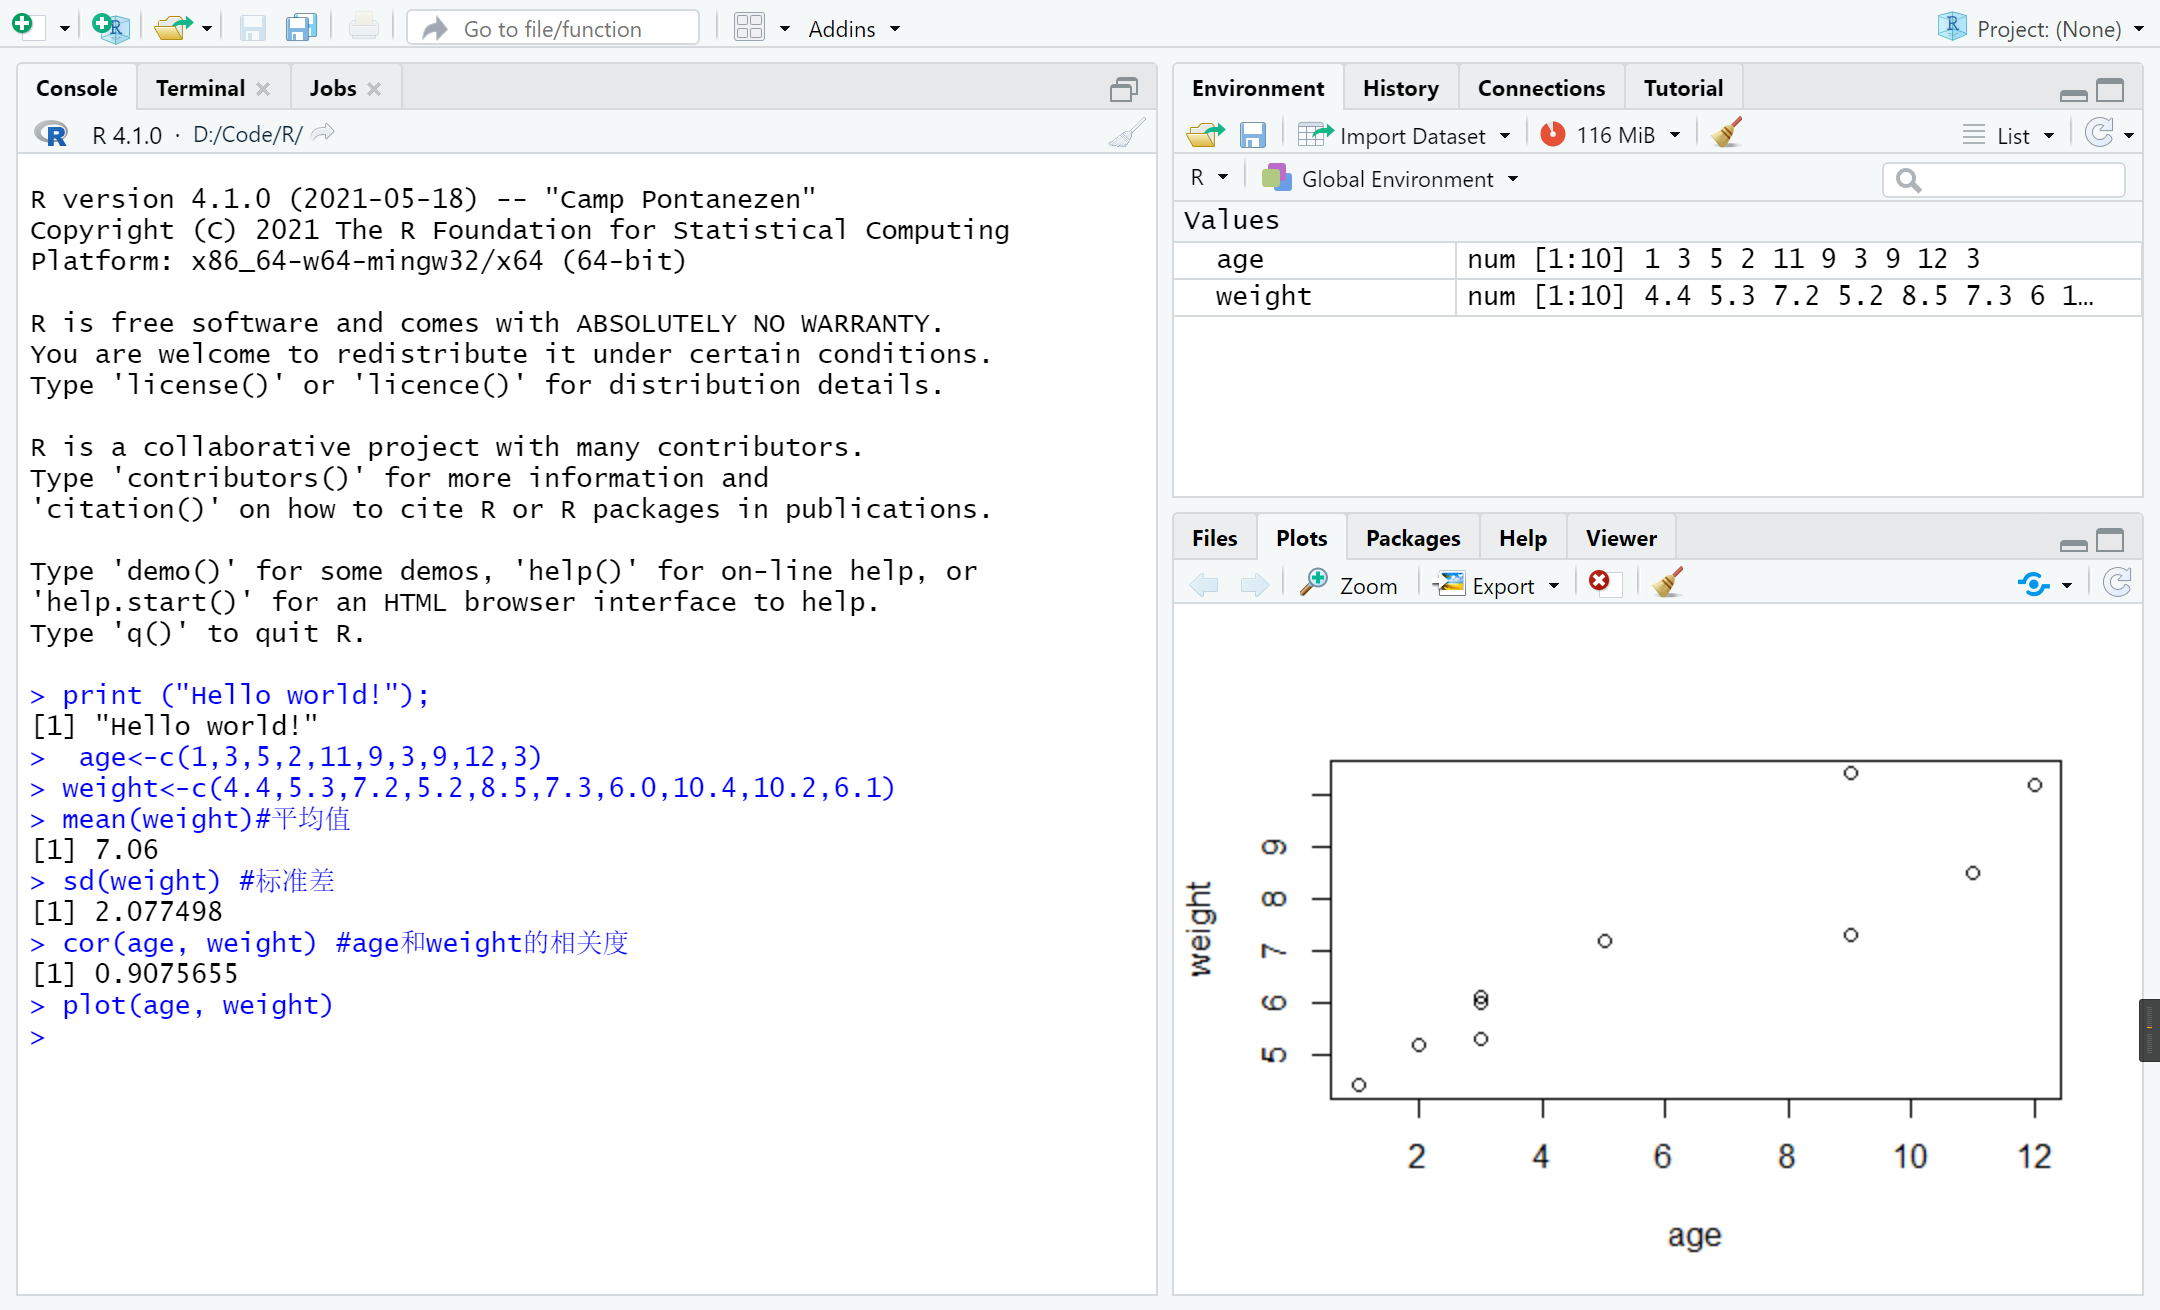
Task: Click the Save document icon
Action: tap(253, 27)
